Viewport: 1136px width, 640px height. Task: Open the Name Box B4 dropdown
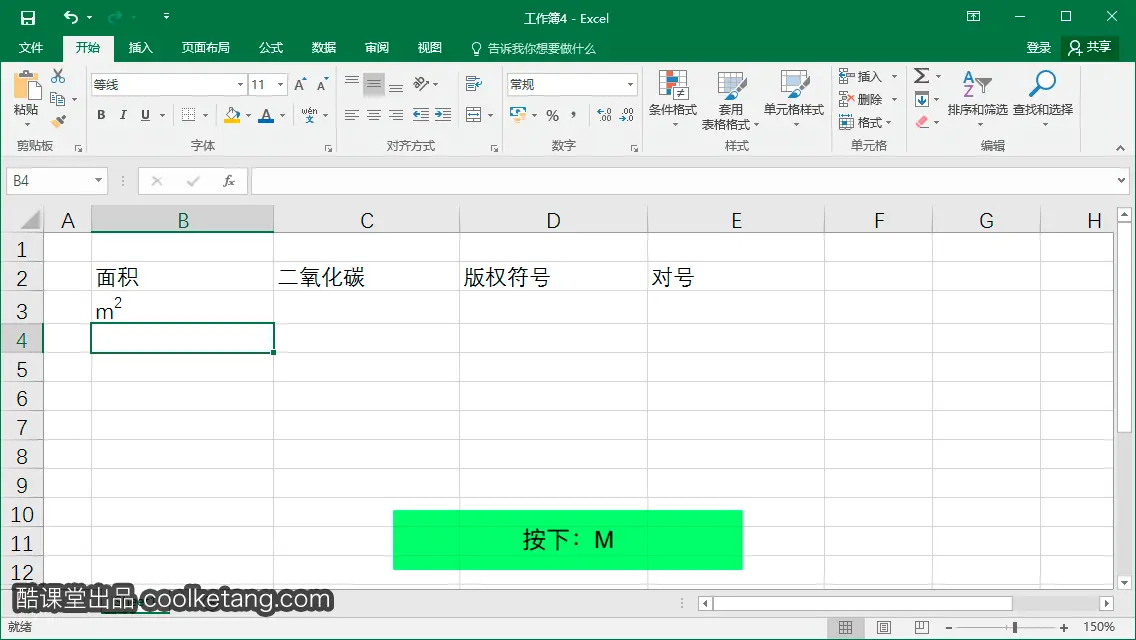[x=99, y=180]
